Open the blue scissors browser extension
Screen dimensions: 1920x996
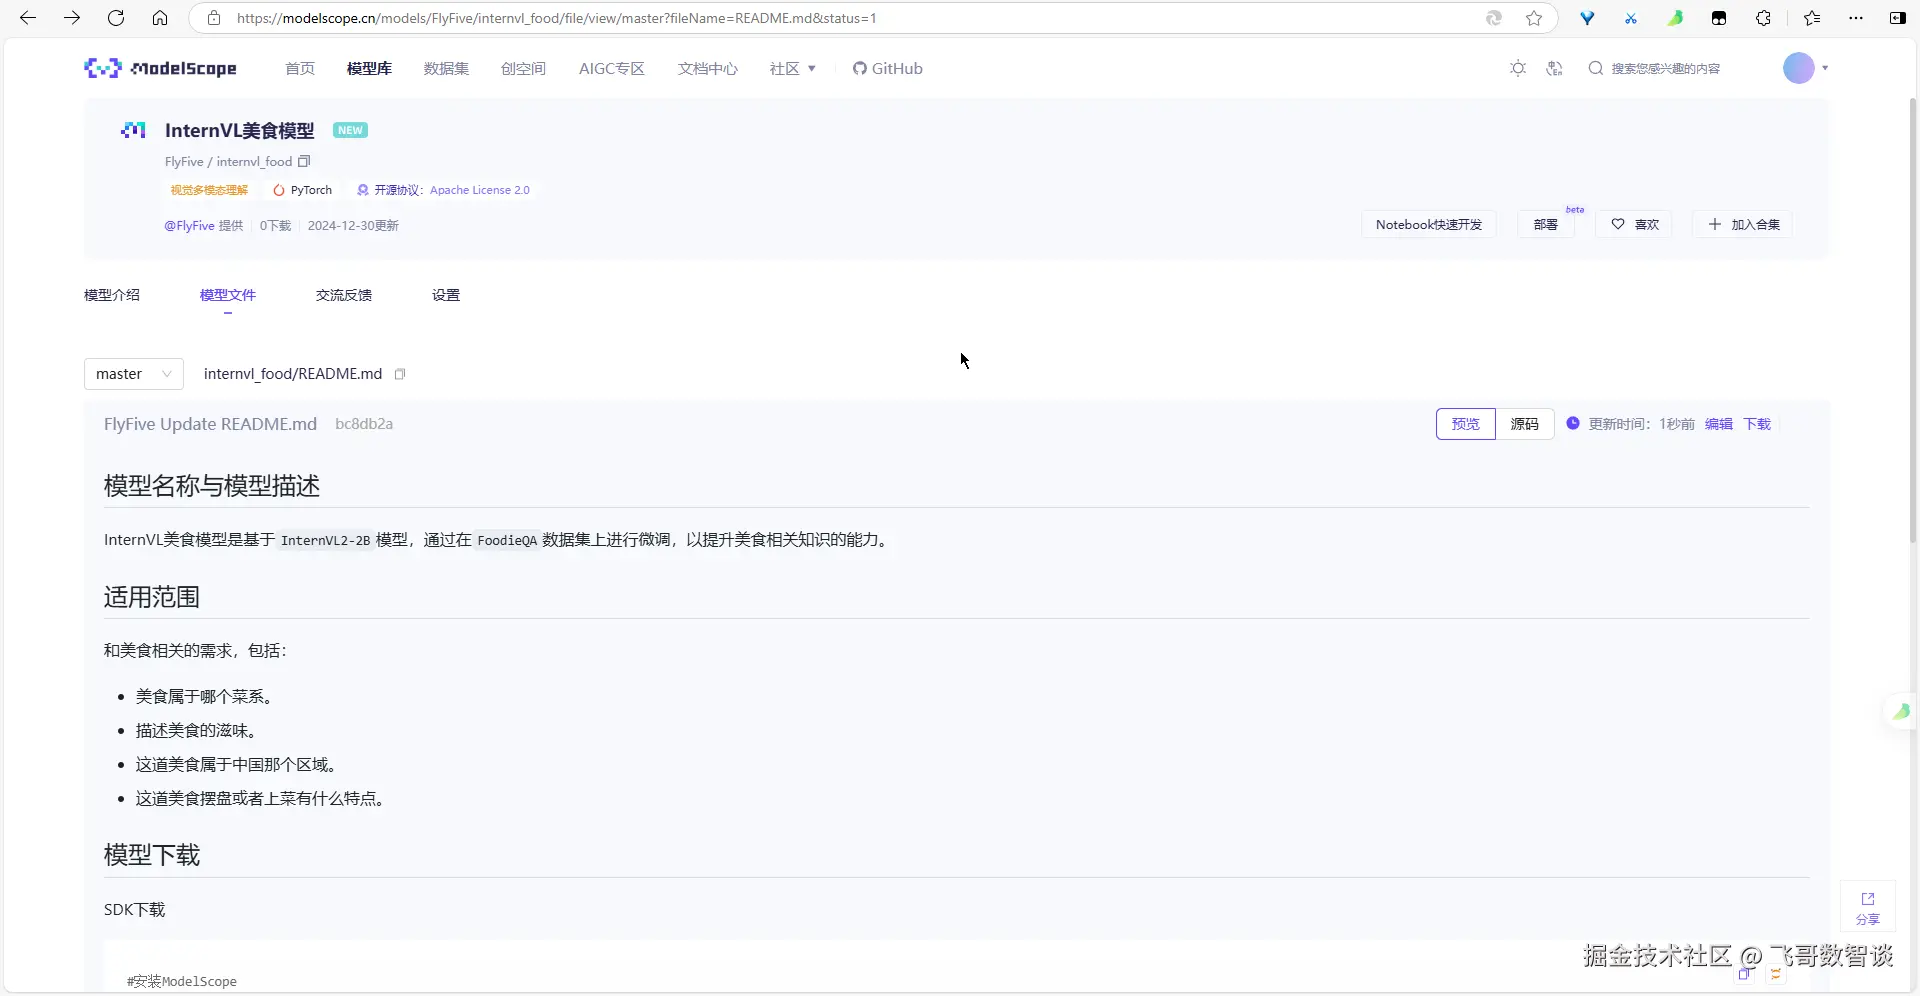pos(1631,18)
